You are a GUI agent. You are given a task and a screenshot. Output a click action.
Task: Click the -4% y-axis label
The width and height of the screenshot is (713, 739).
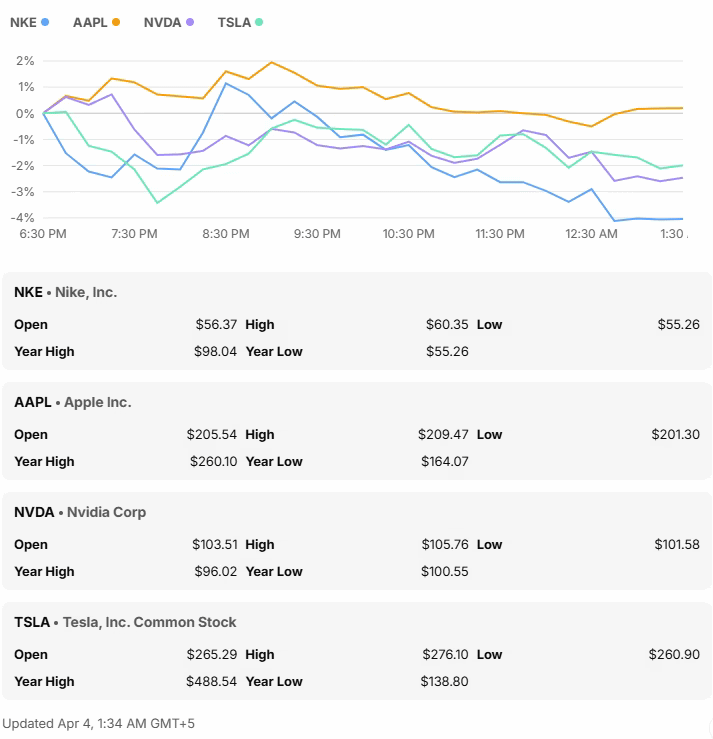[23, 218]
